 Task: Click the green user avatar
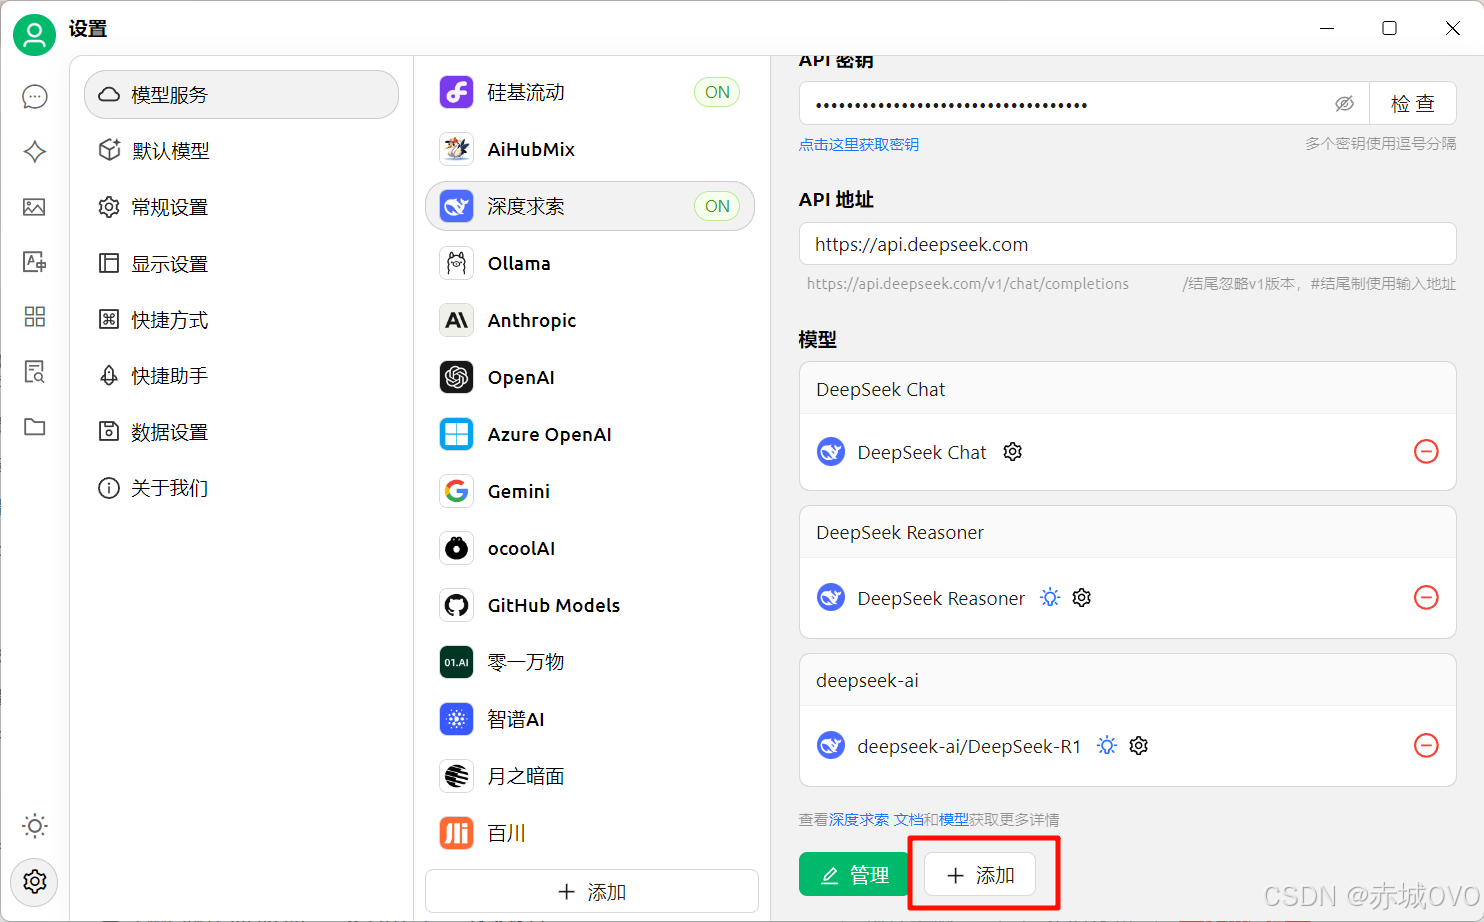tap(34, 35)
